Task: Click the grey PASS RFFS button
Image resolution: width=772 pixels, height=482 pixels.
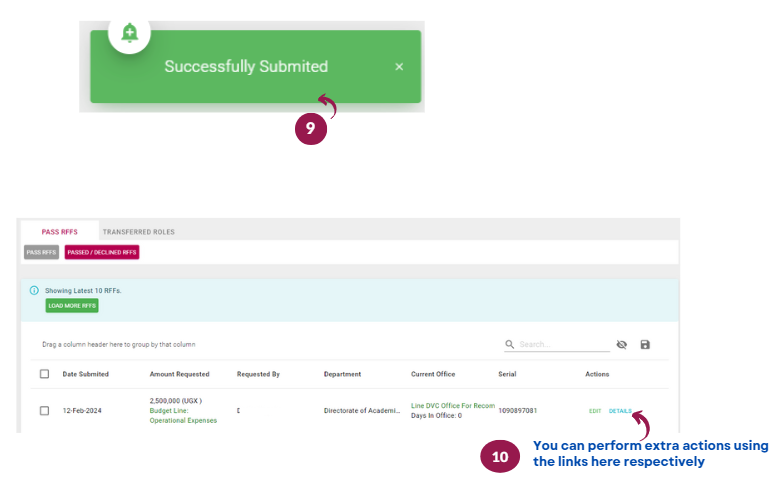Action: [x=41, y=252]
